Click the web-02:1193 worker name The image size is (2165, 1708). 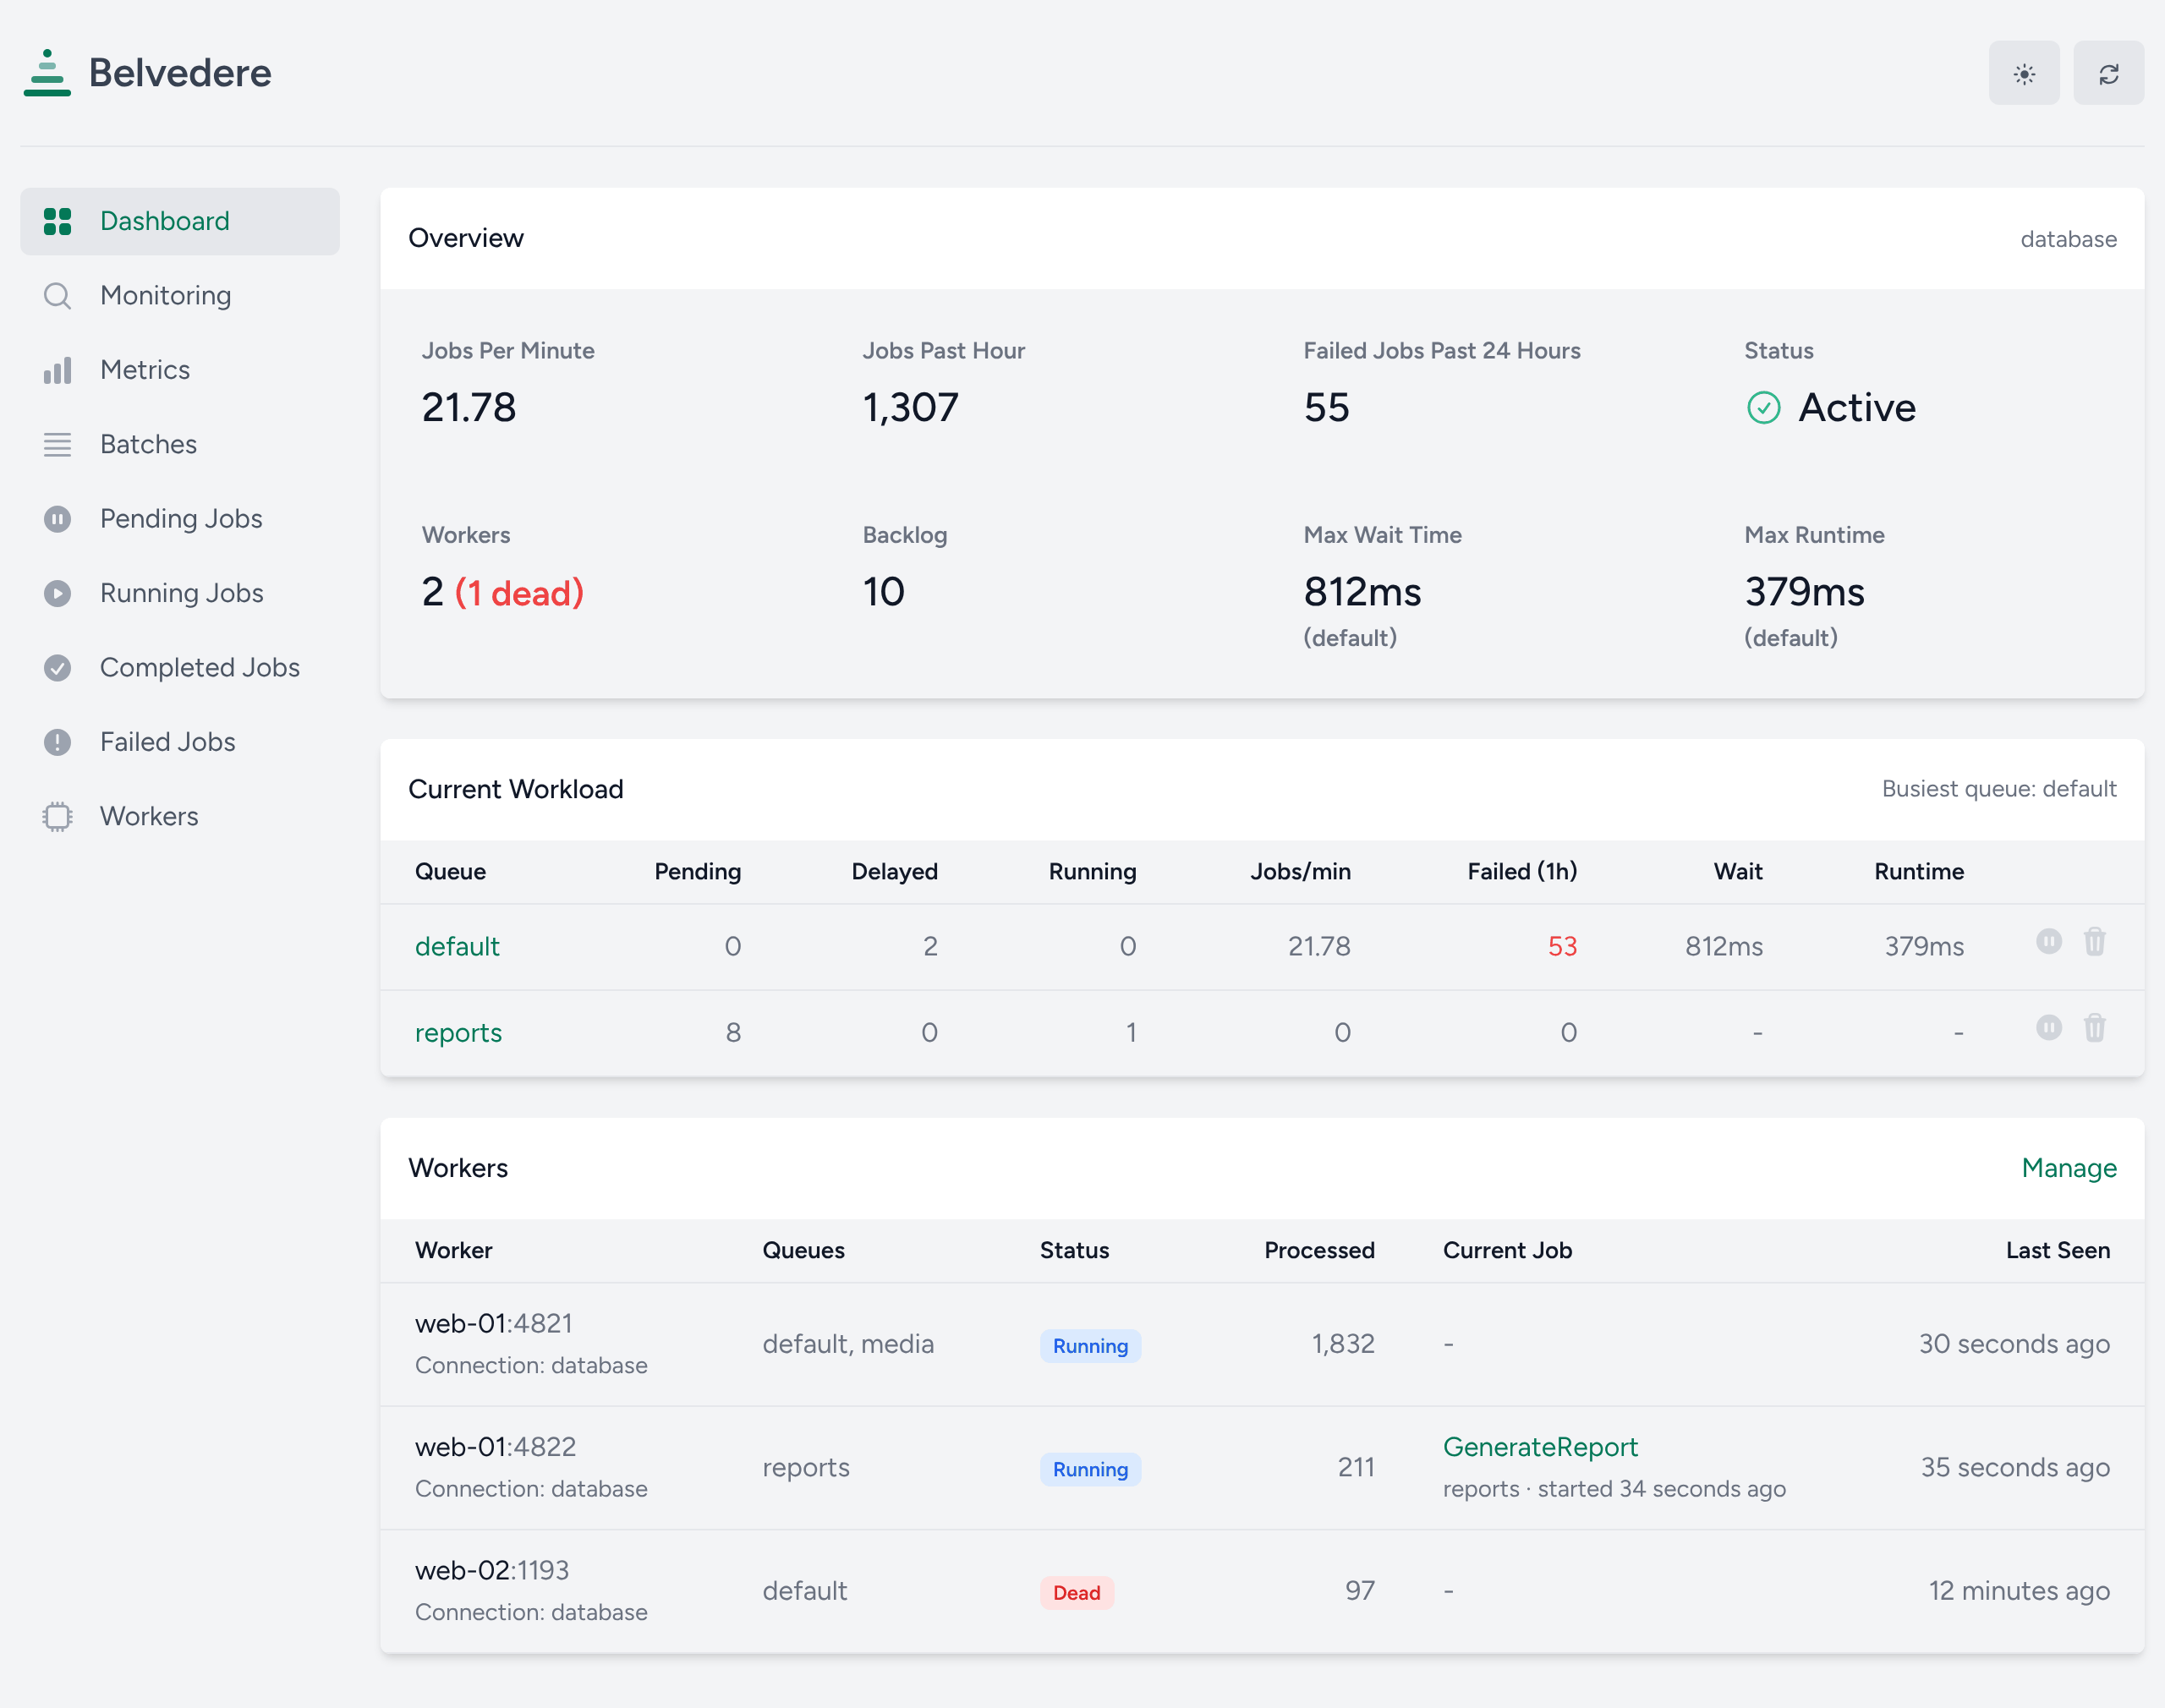click(491, 1570)
